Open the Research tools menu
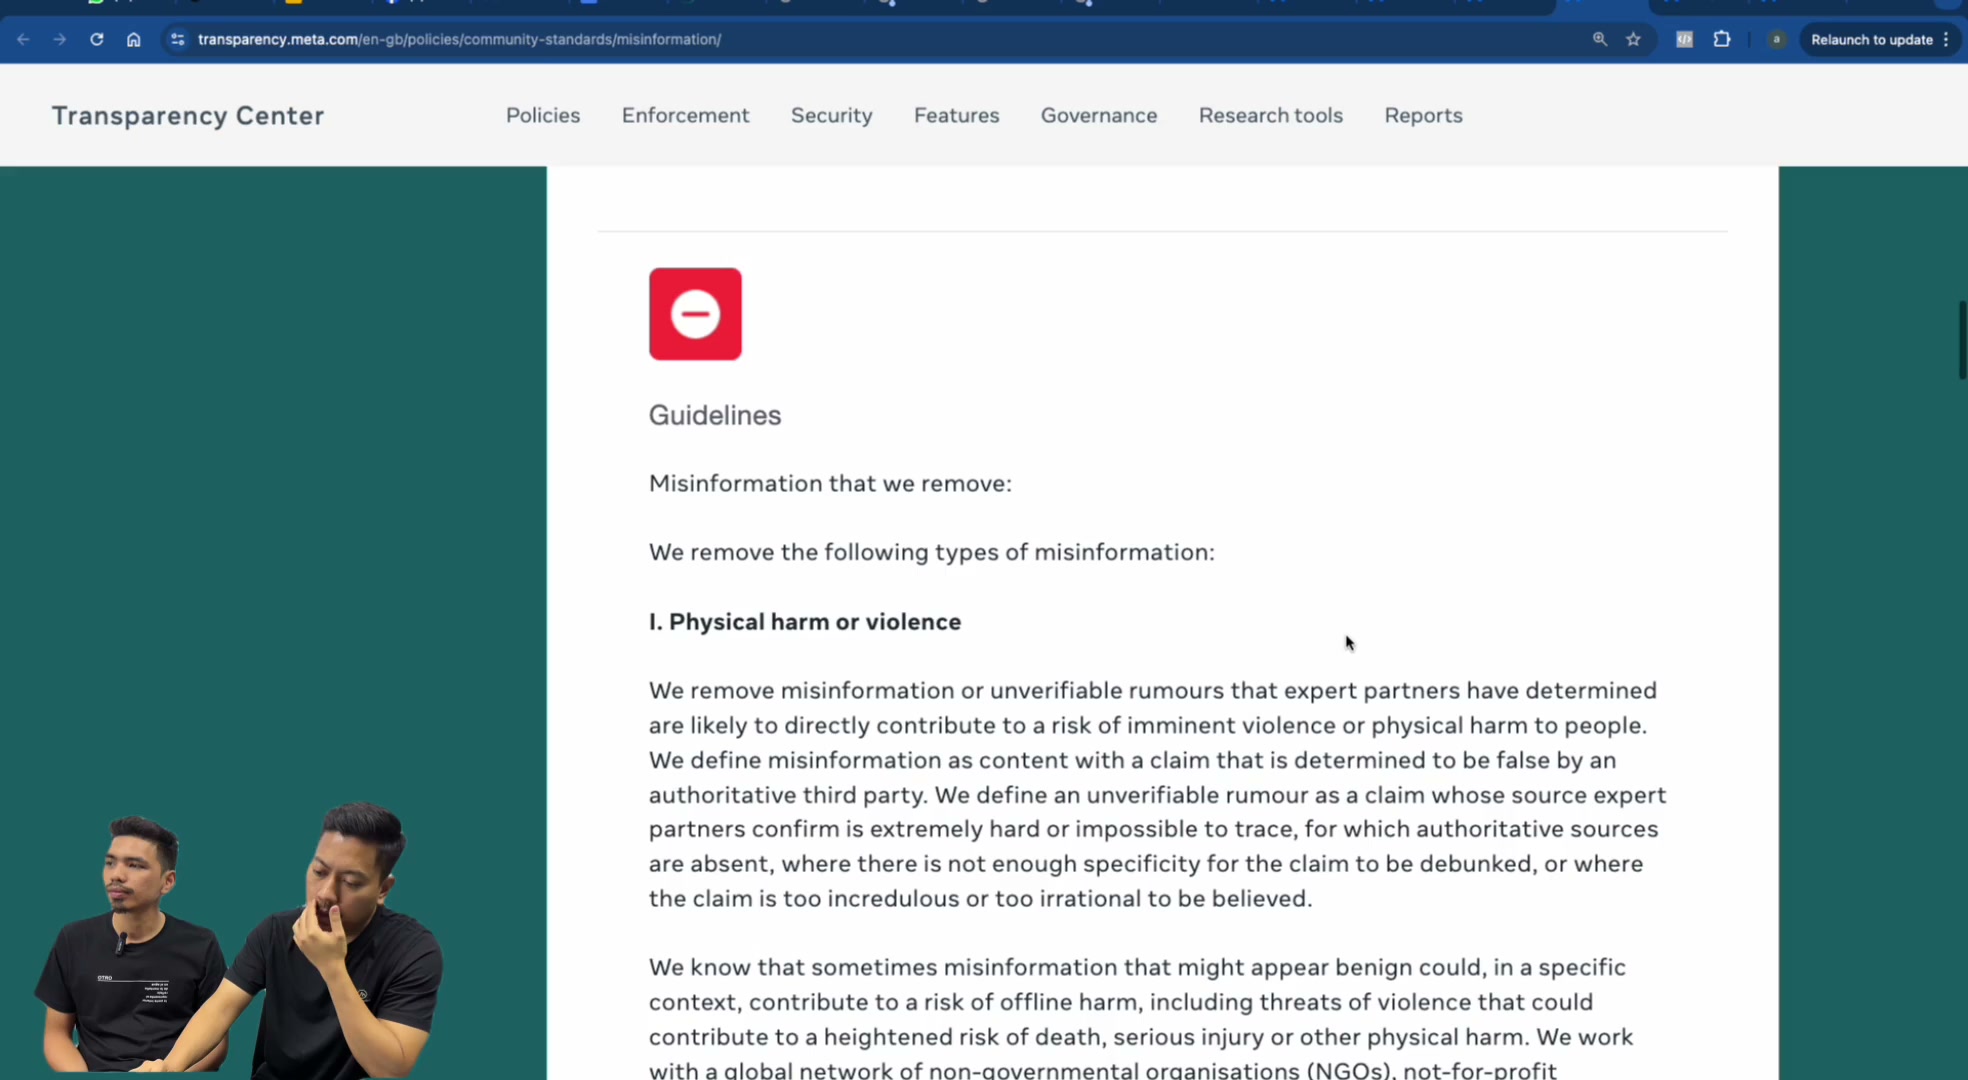 point(1270,115)
